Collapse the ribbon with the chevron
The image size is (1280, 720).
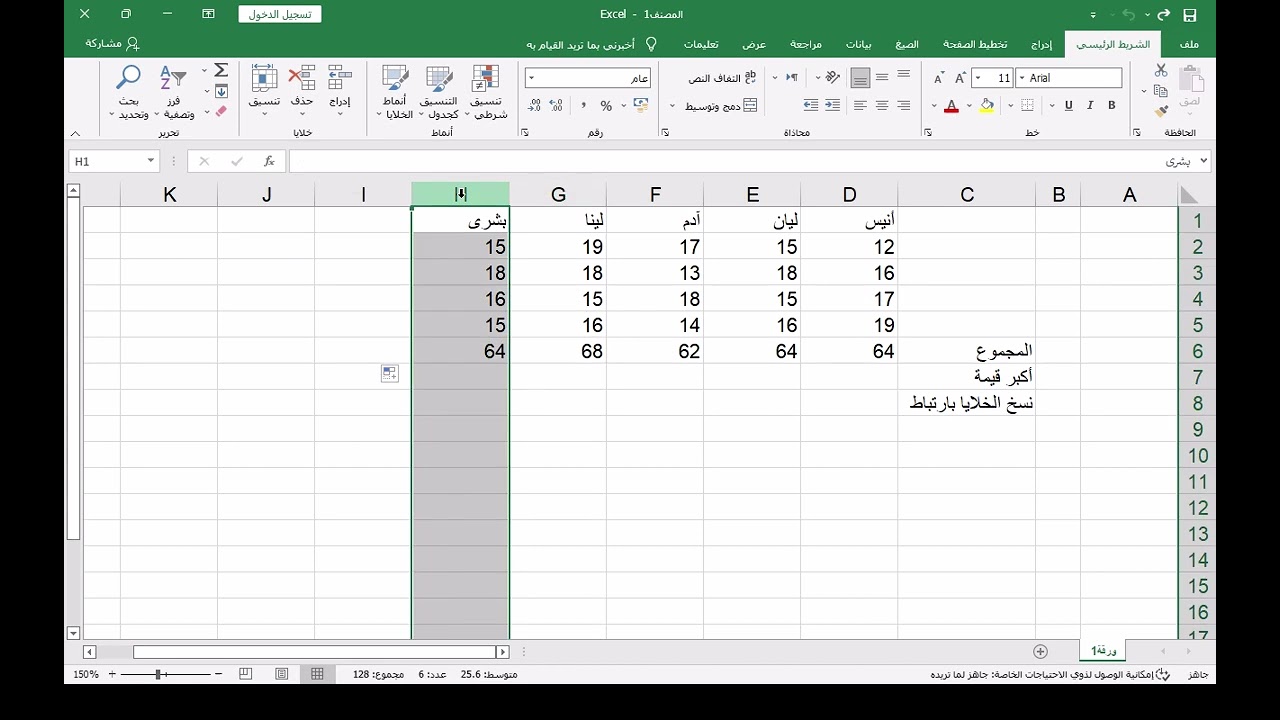pyautogui.click(x=75, y=133)
